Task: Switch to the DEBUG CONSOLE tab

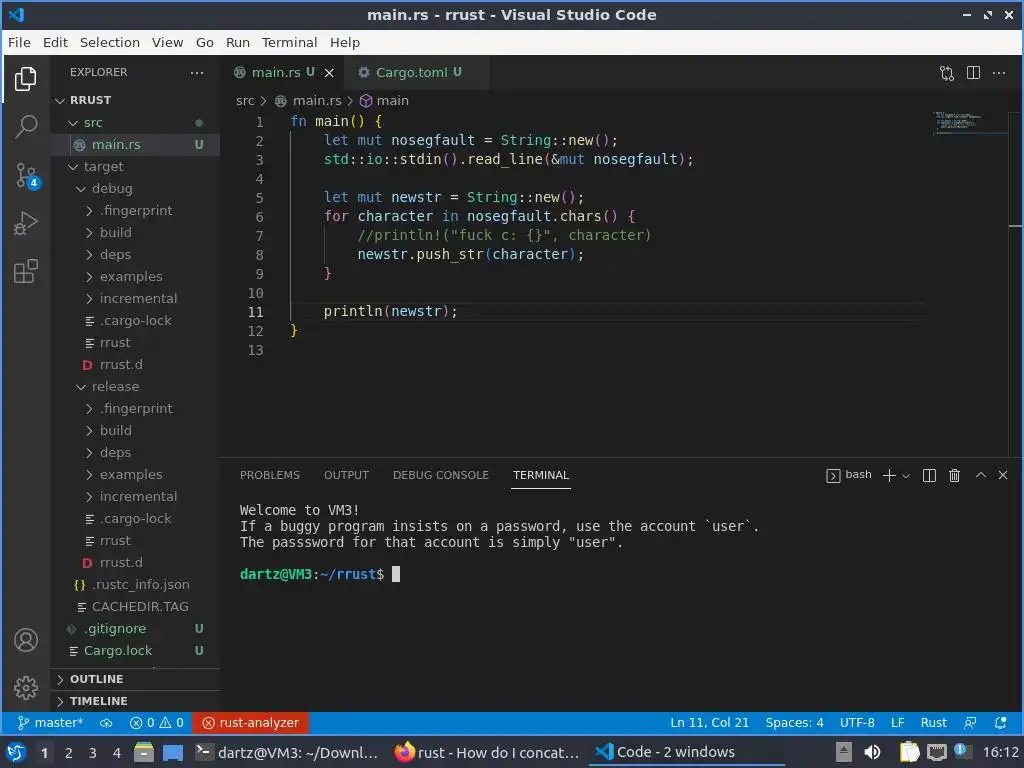Action: (x=440, y=475)
